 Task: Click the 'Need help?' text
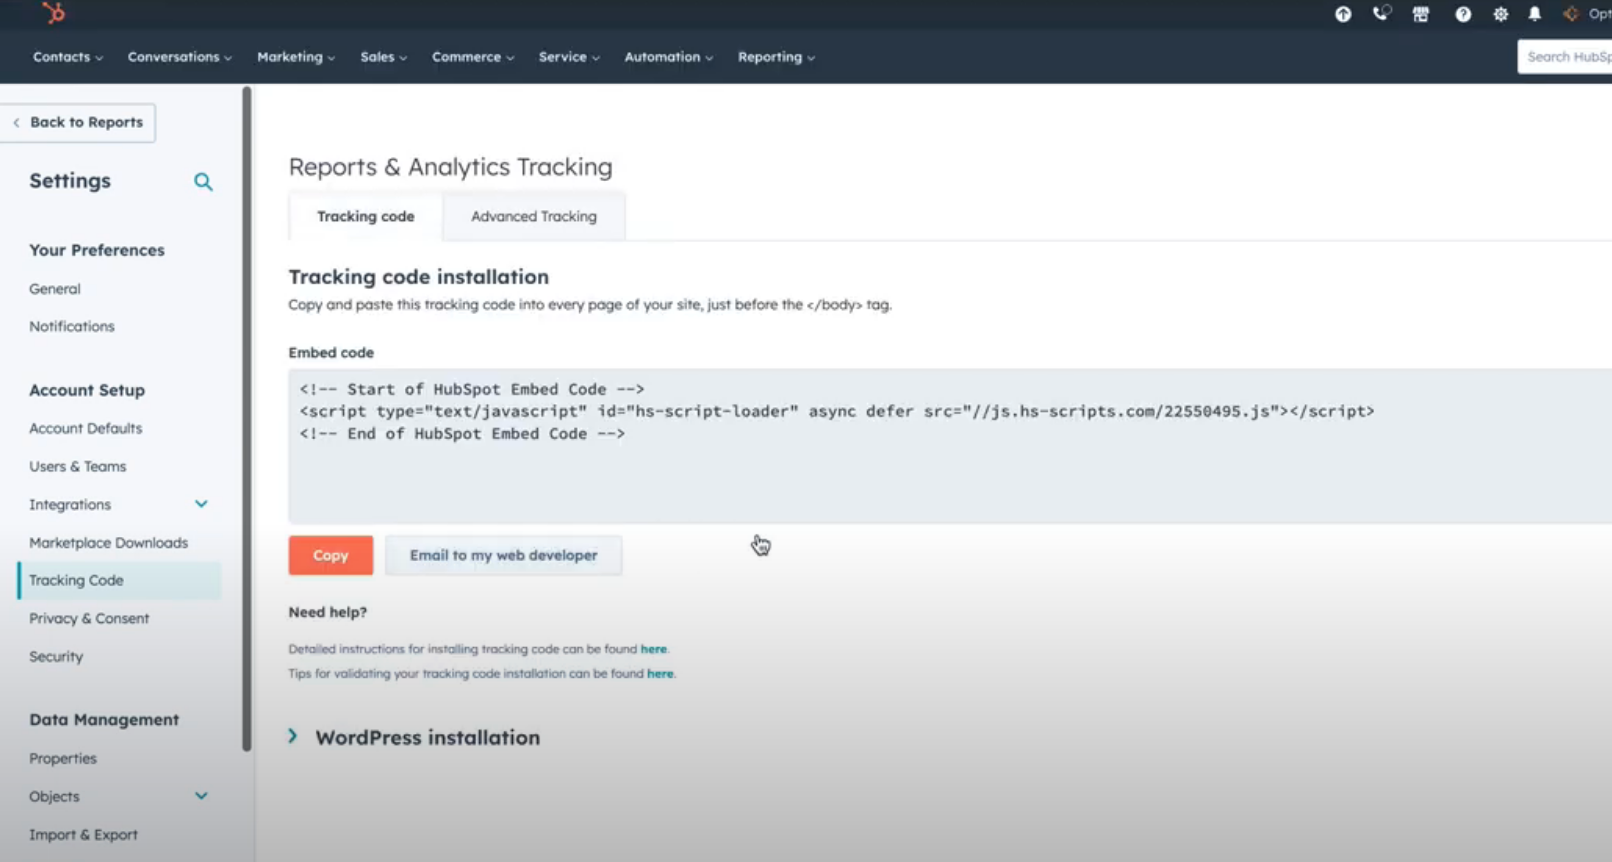328,612
